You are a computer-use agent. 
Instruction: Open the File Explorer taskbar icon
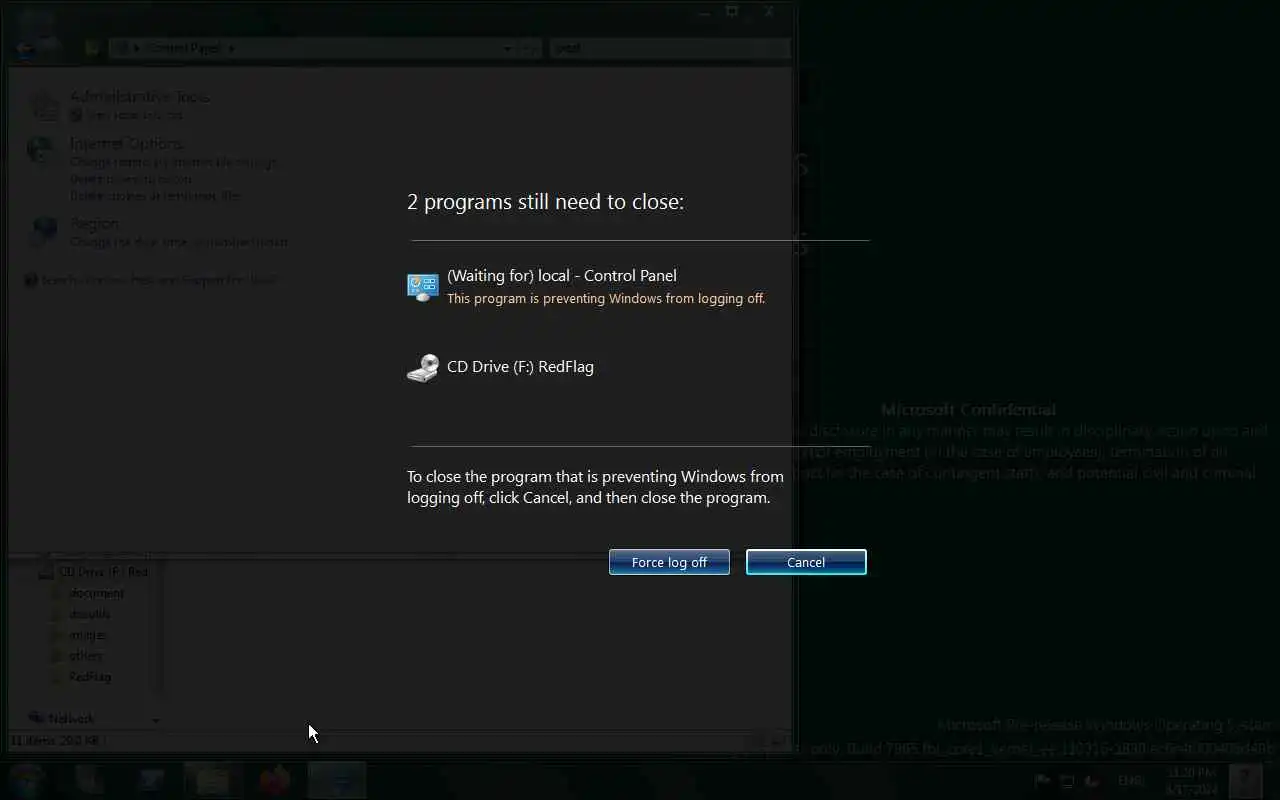212,780
